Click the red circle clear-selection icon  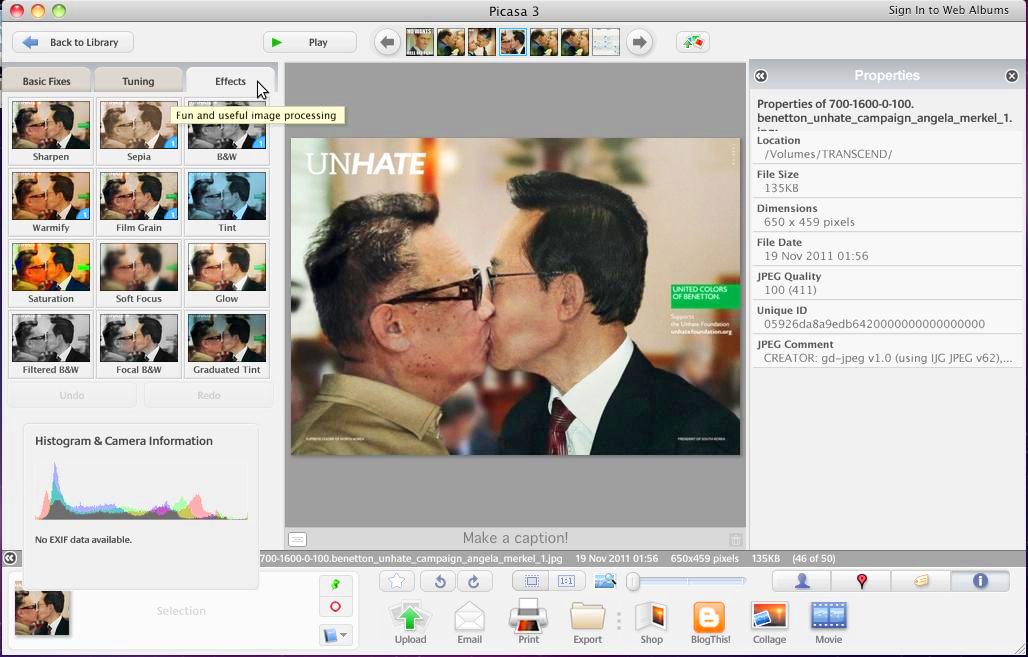(336, 607)
